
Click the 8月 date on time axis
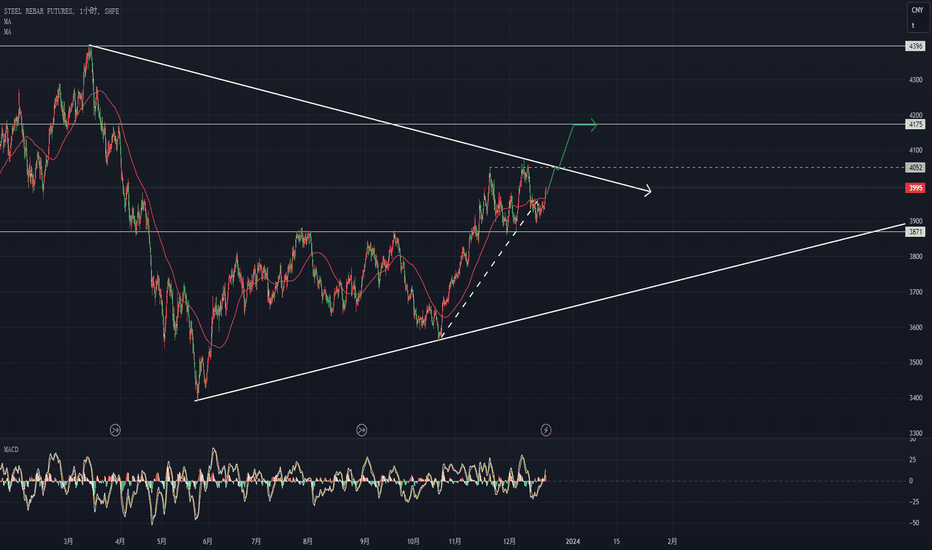point(308,541)
